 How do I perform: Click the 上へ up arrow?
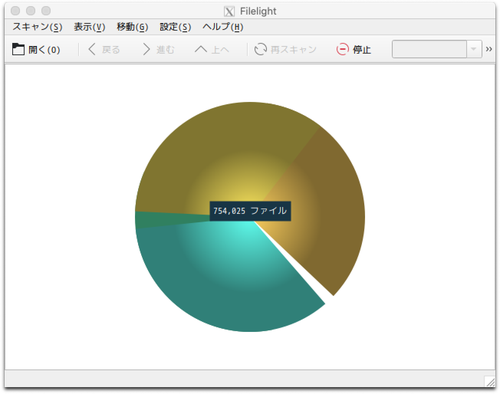tap(201, 49)
